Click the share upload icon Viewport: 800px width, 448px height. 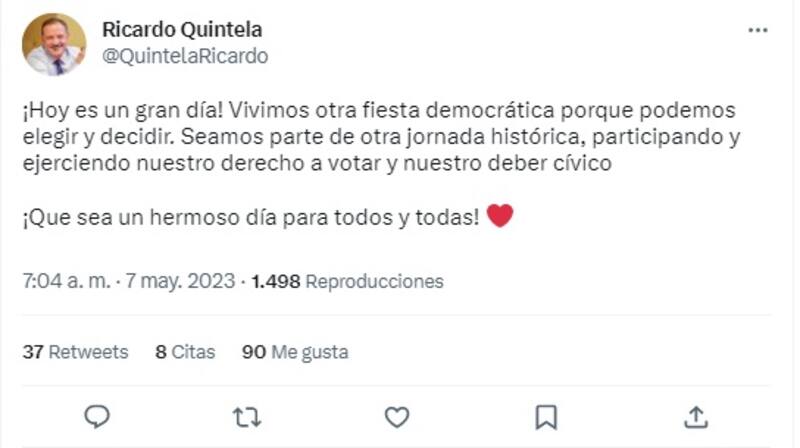pos(697,416)
